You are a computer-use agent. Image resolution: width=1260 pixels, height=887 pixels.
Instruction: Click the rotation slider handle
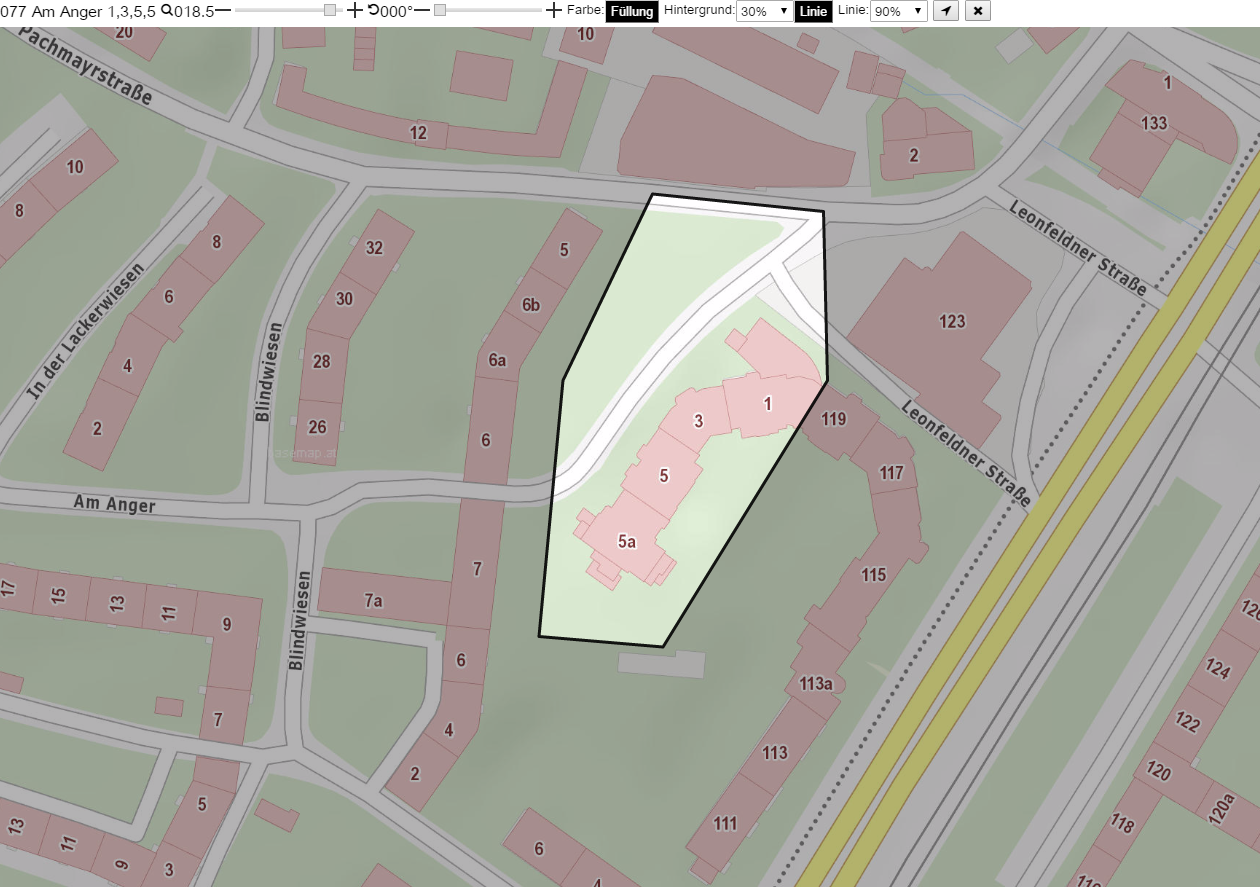(440, 10)
